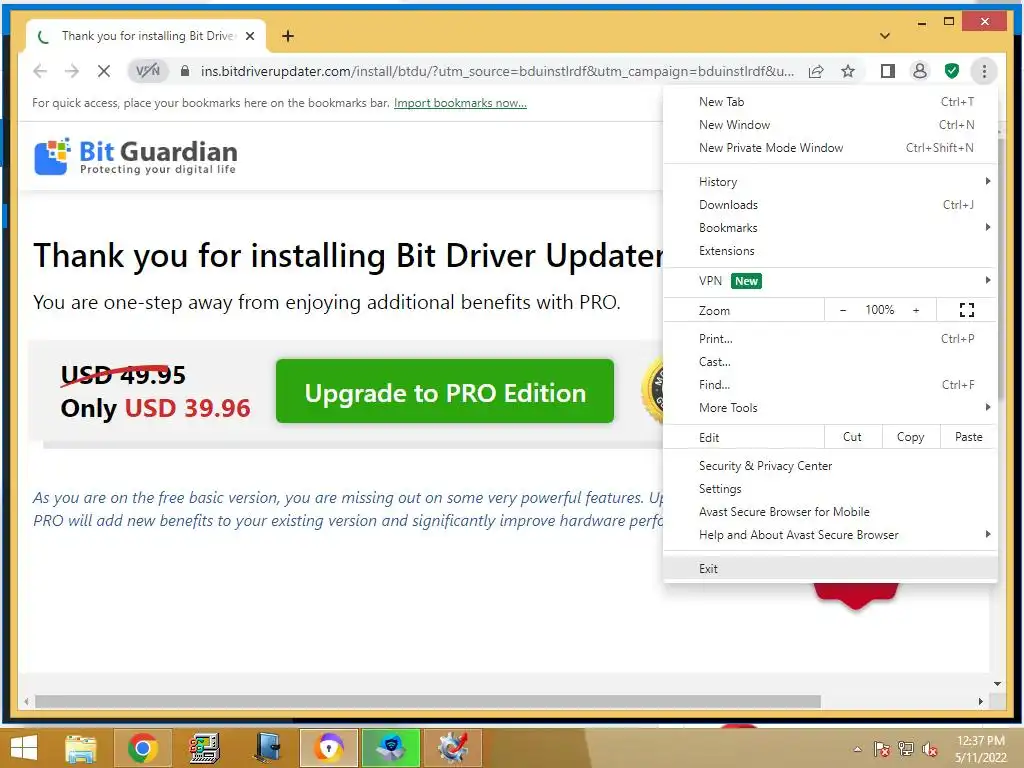The width and height of the screenshot is (1024, 768).
Task: Choose Cast... from the menu
Action: coord(830,362)
